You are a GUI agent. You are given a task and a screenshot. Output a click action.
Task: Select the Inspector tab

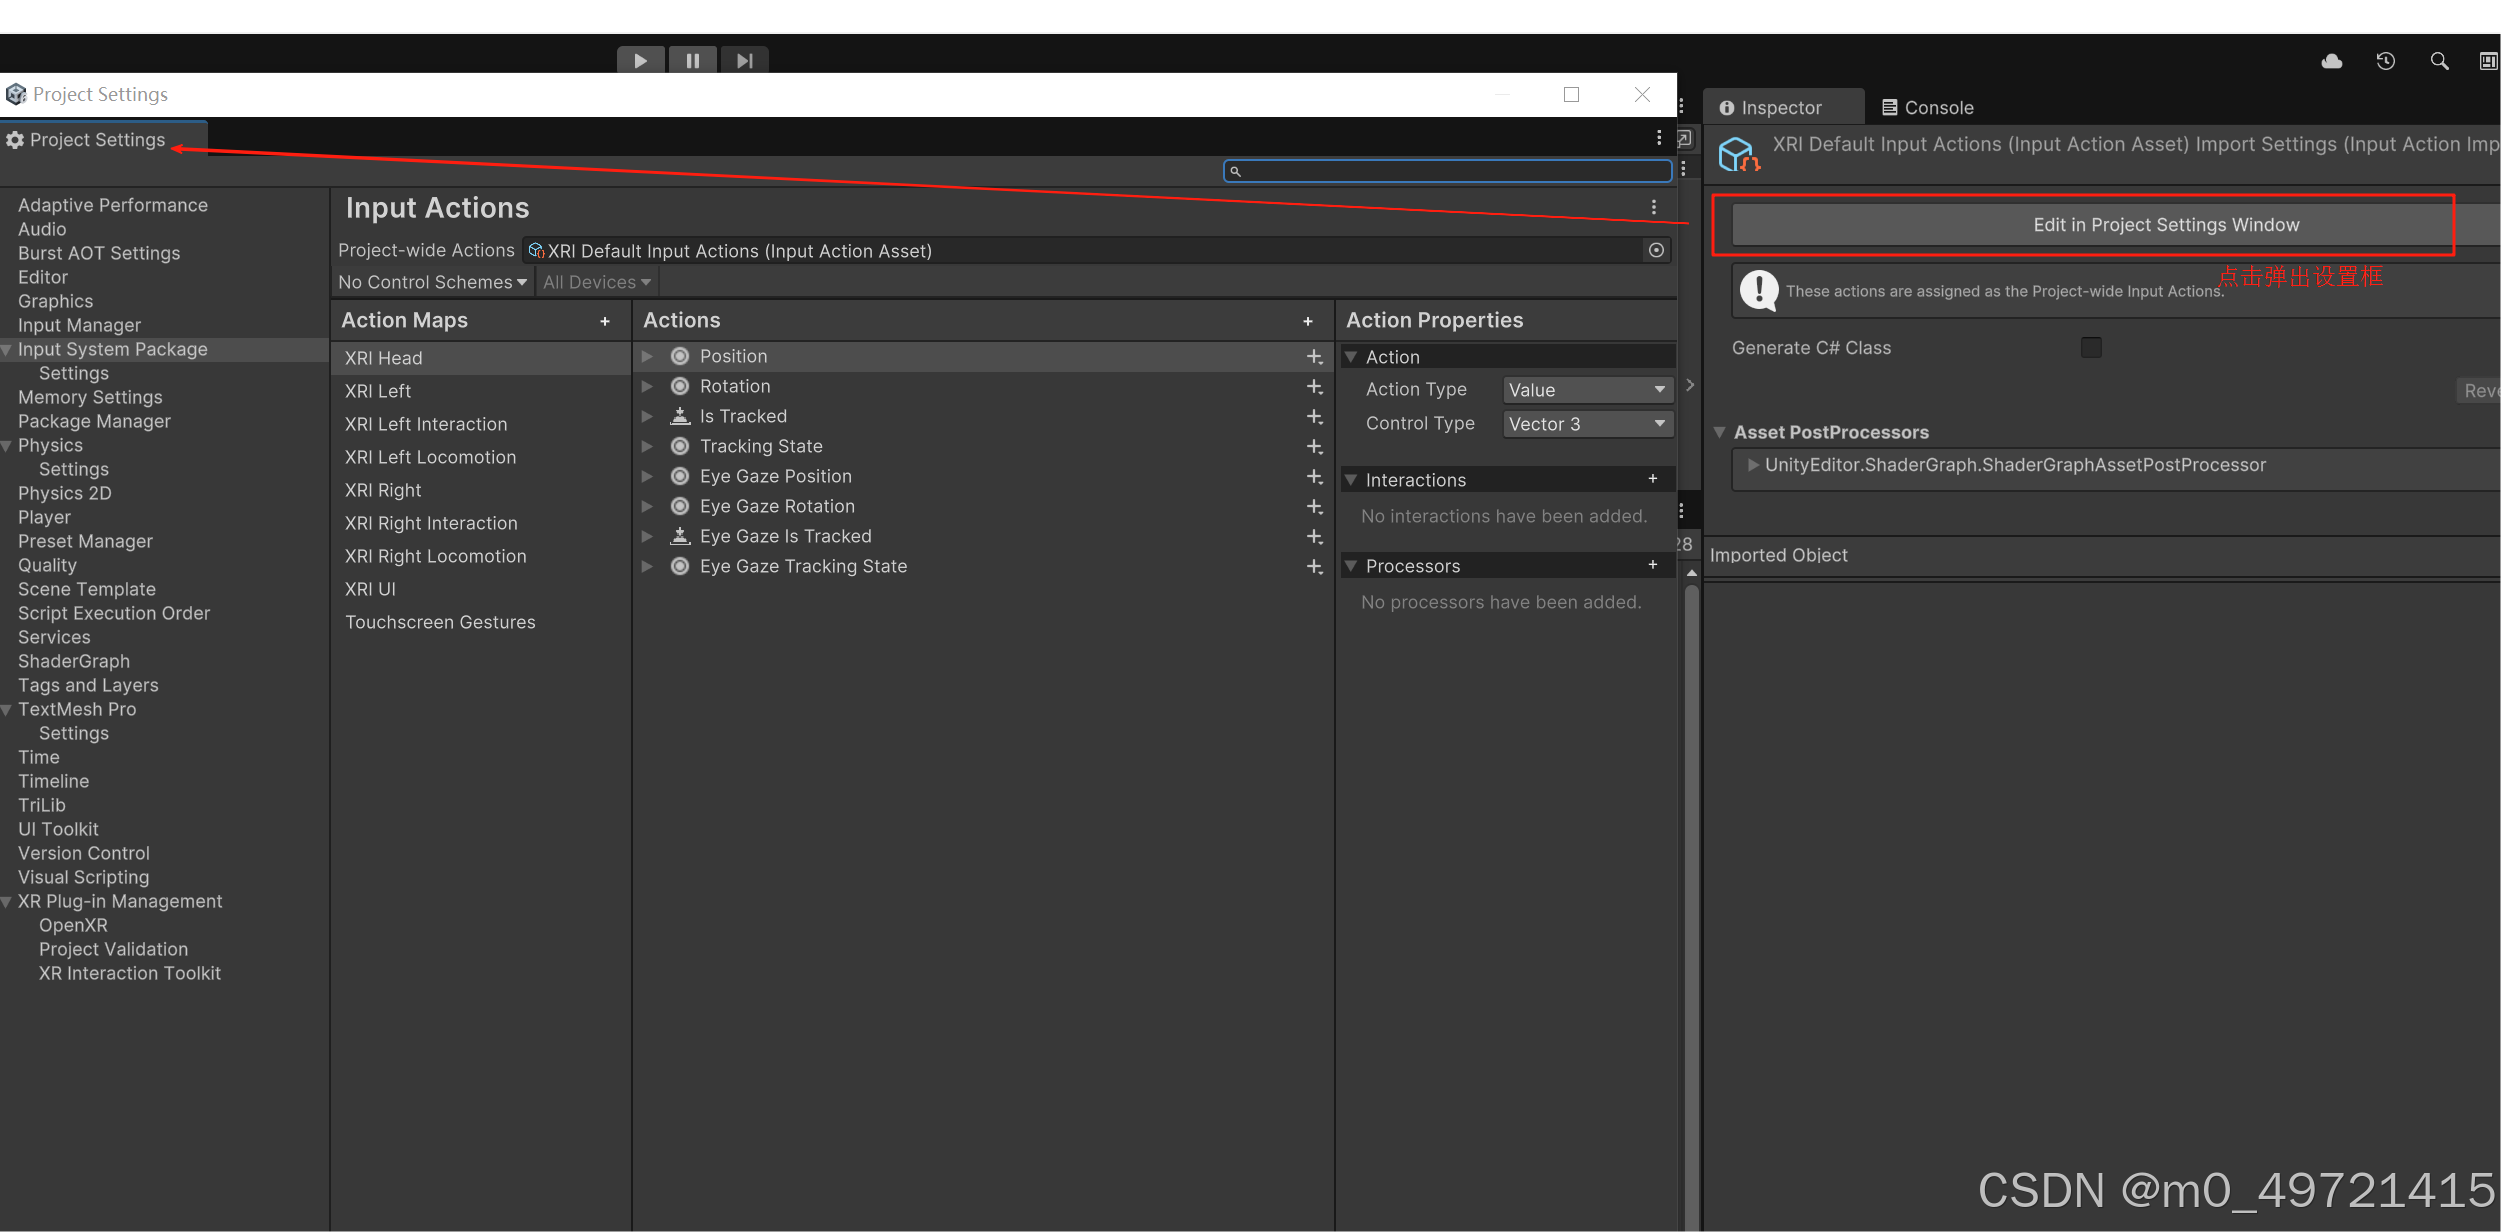pos(1770,108)
